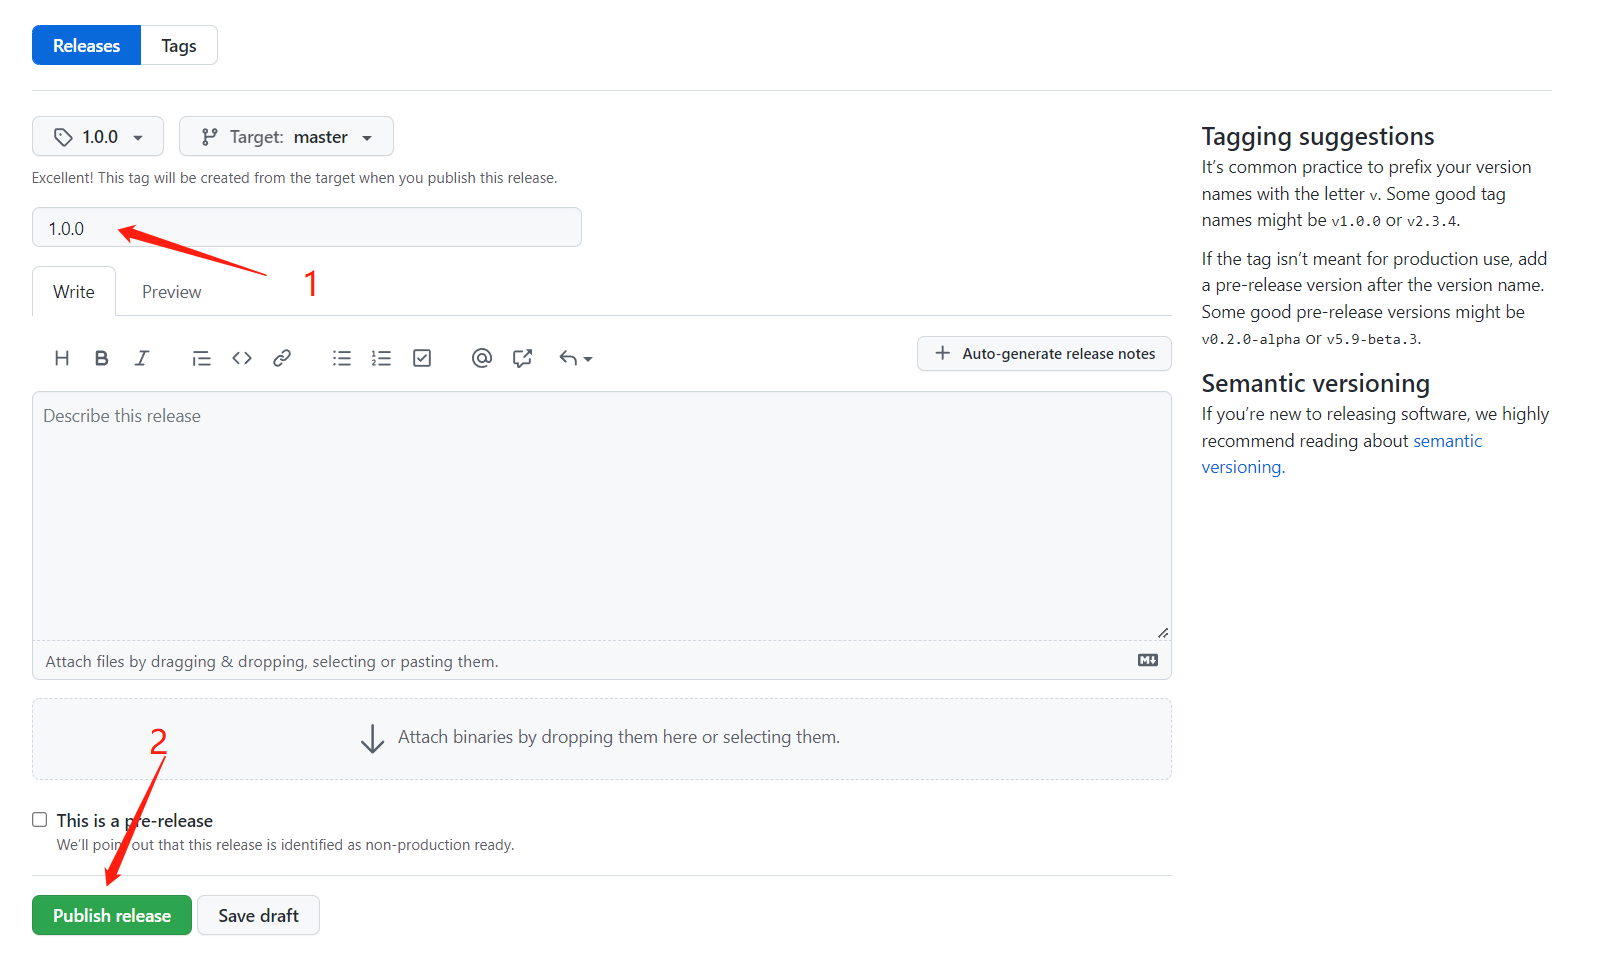Viewport: 1621px width, 979px height.
Task: Focus the release title field showing 1.0.0
Action: point(307,227)
